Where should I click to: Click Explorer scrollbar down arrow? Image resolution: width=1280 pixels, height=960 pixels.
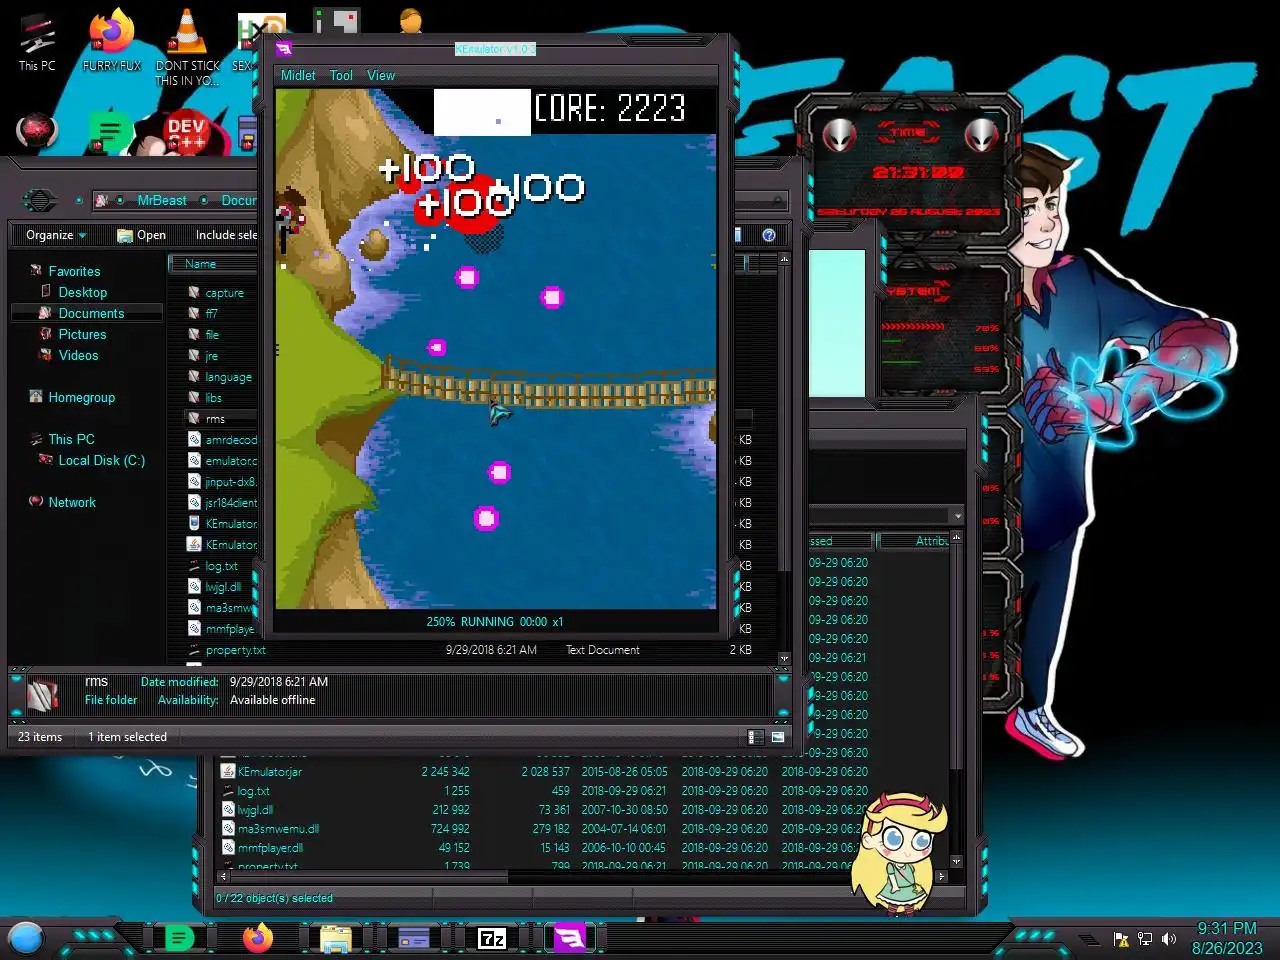point(784,658)
